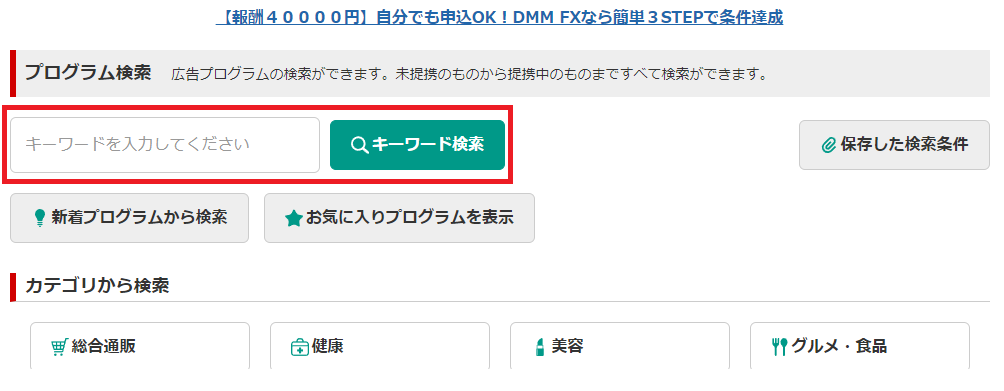Click the paperclip icon beside 保存した検索条件
This screenshot has height=391, width=1004.
coord(829,145)
